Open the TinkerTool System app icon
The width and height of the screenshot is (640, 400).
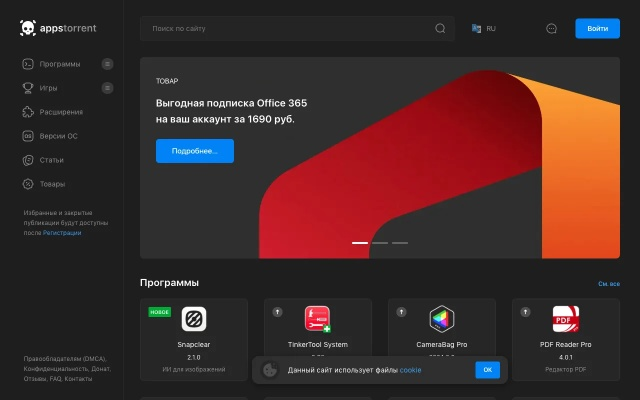(318, 319)
